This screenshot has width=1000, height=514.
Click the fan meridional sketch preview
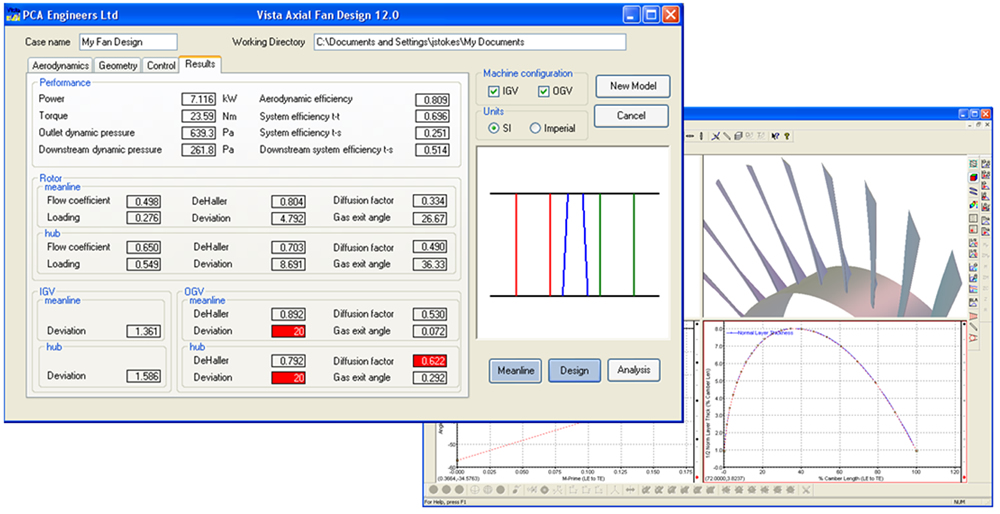[573, 243]
